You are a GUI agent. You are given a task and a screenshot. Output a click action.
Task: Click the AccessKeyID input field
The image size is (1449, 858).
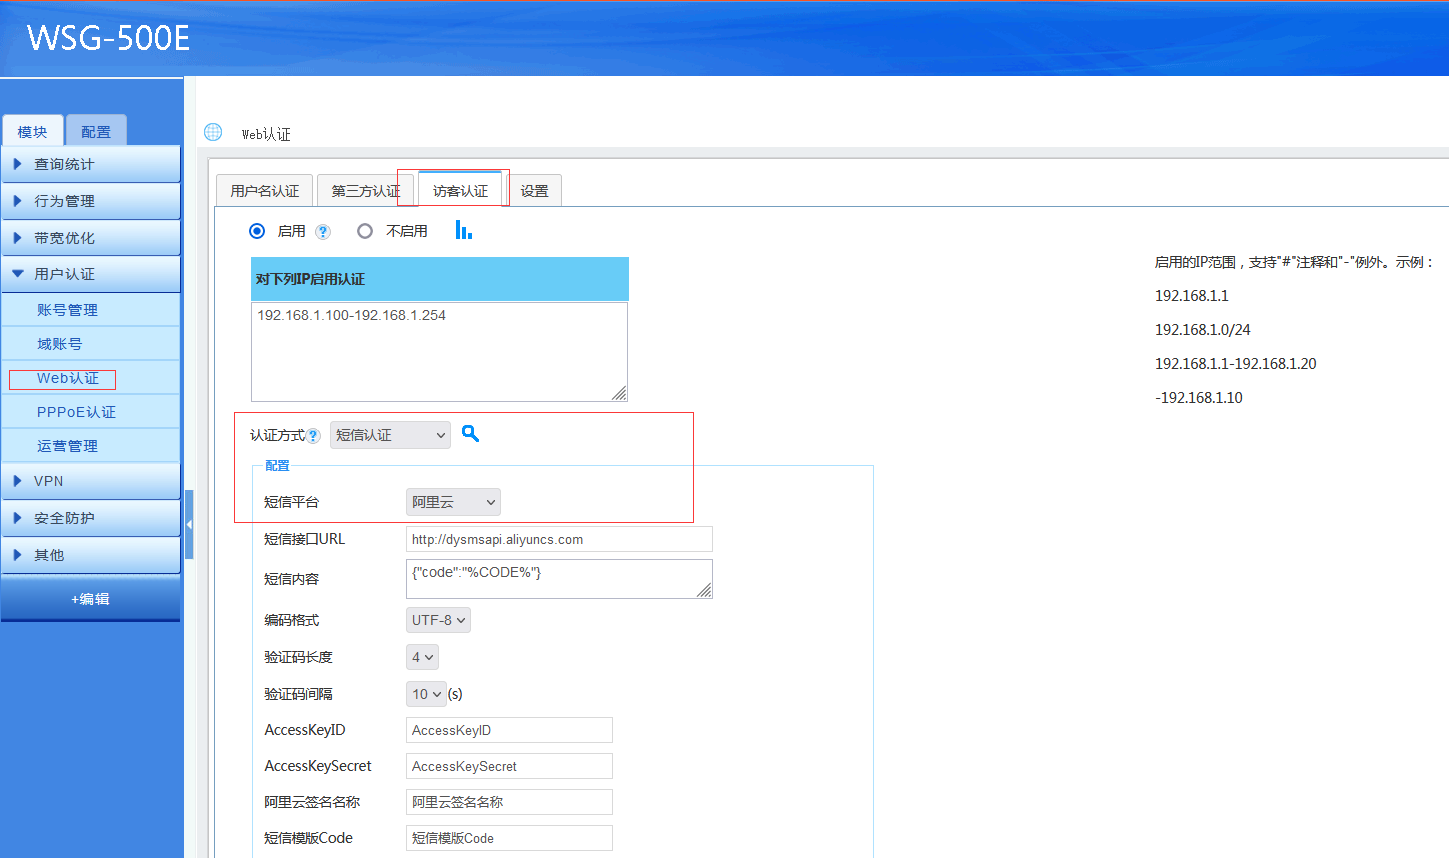(x=509, y=730)
